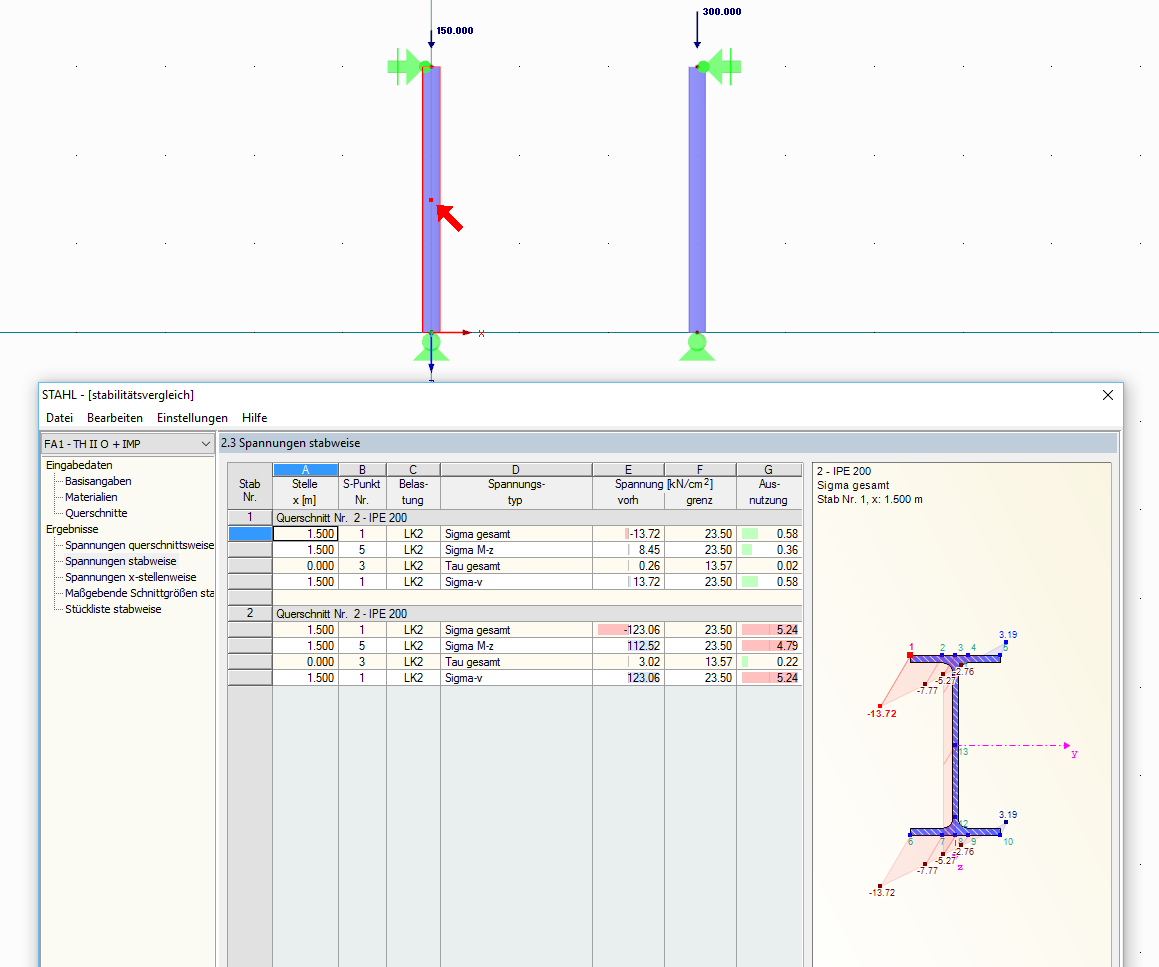This screenshot has width=1159, height=967.
Task: Click stress value 112.52 cell
Action: click(628, 646)
